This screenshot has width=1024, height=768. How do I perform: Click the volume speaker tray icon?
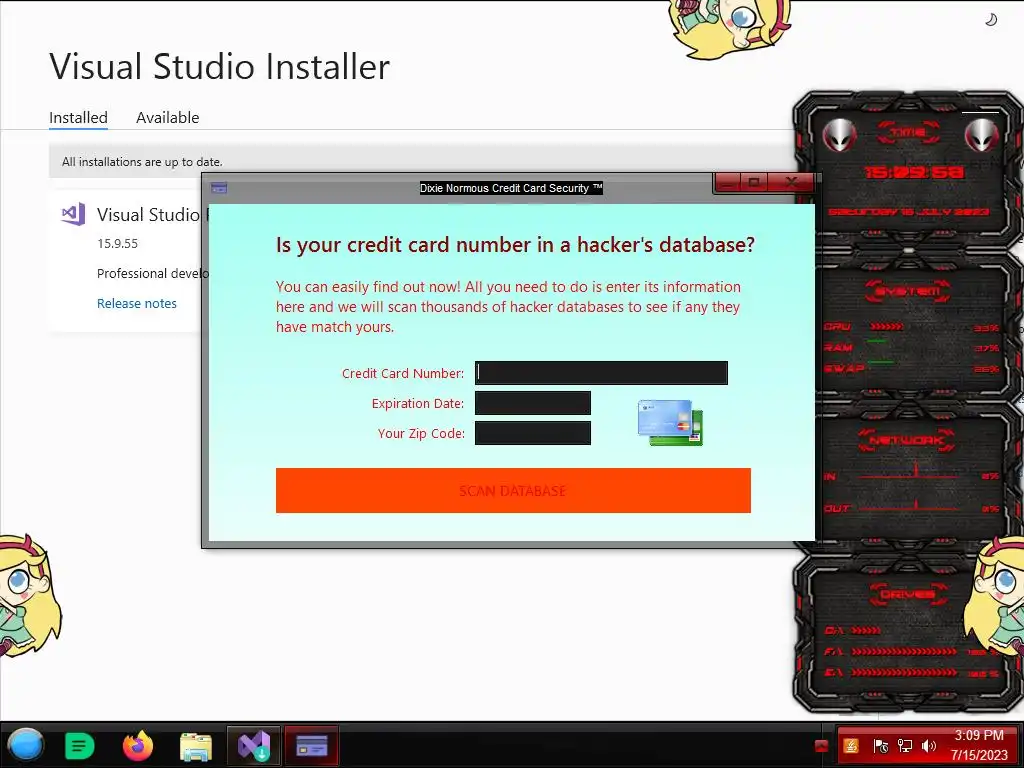929,746
